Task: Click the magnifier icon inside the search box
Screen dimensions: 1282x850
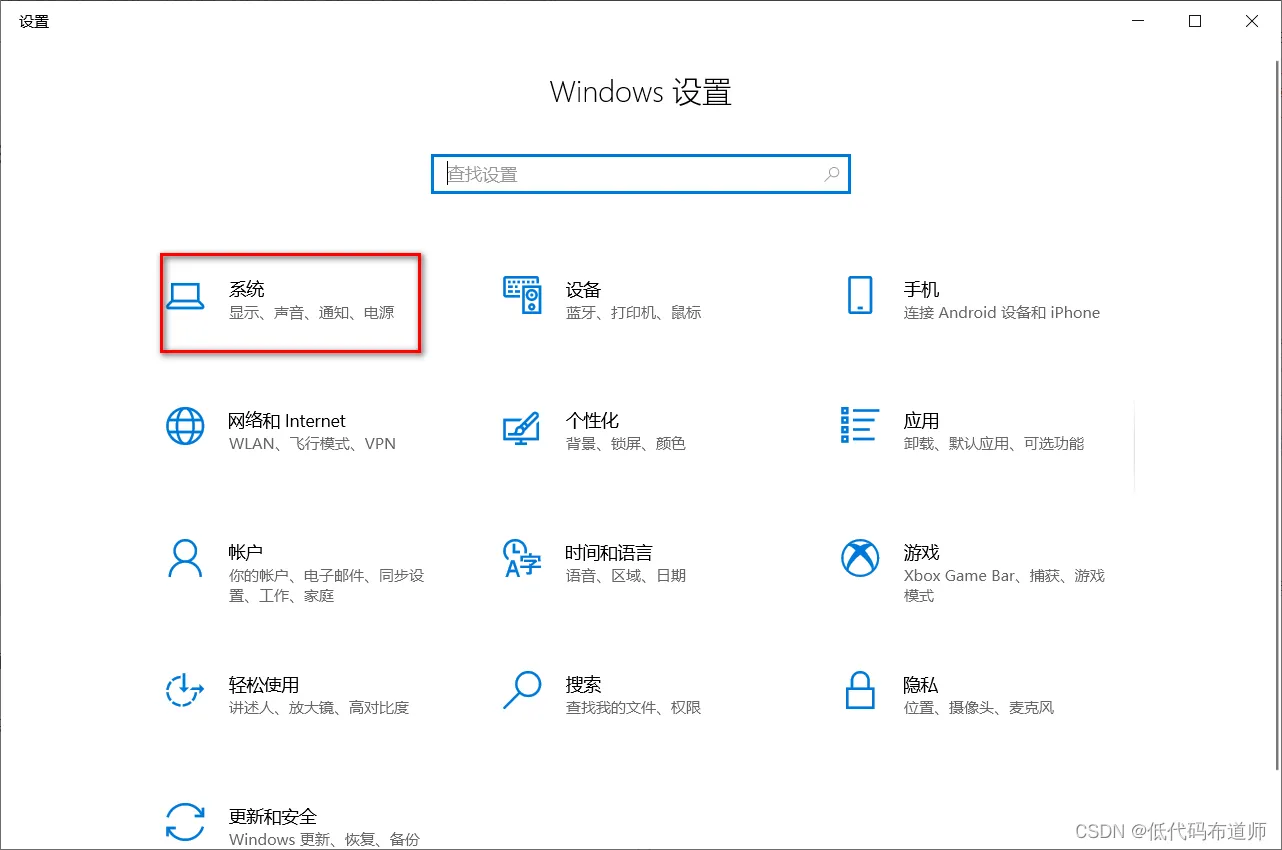Action: coord(832,174)
